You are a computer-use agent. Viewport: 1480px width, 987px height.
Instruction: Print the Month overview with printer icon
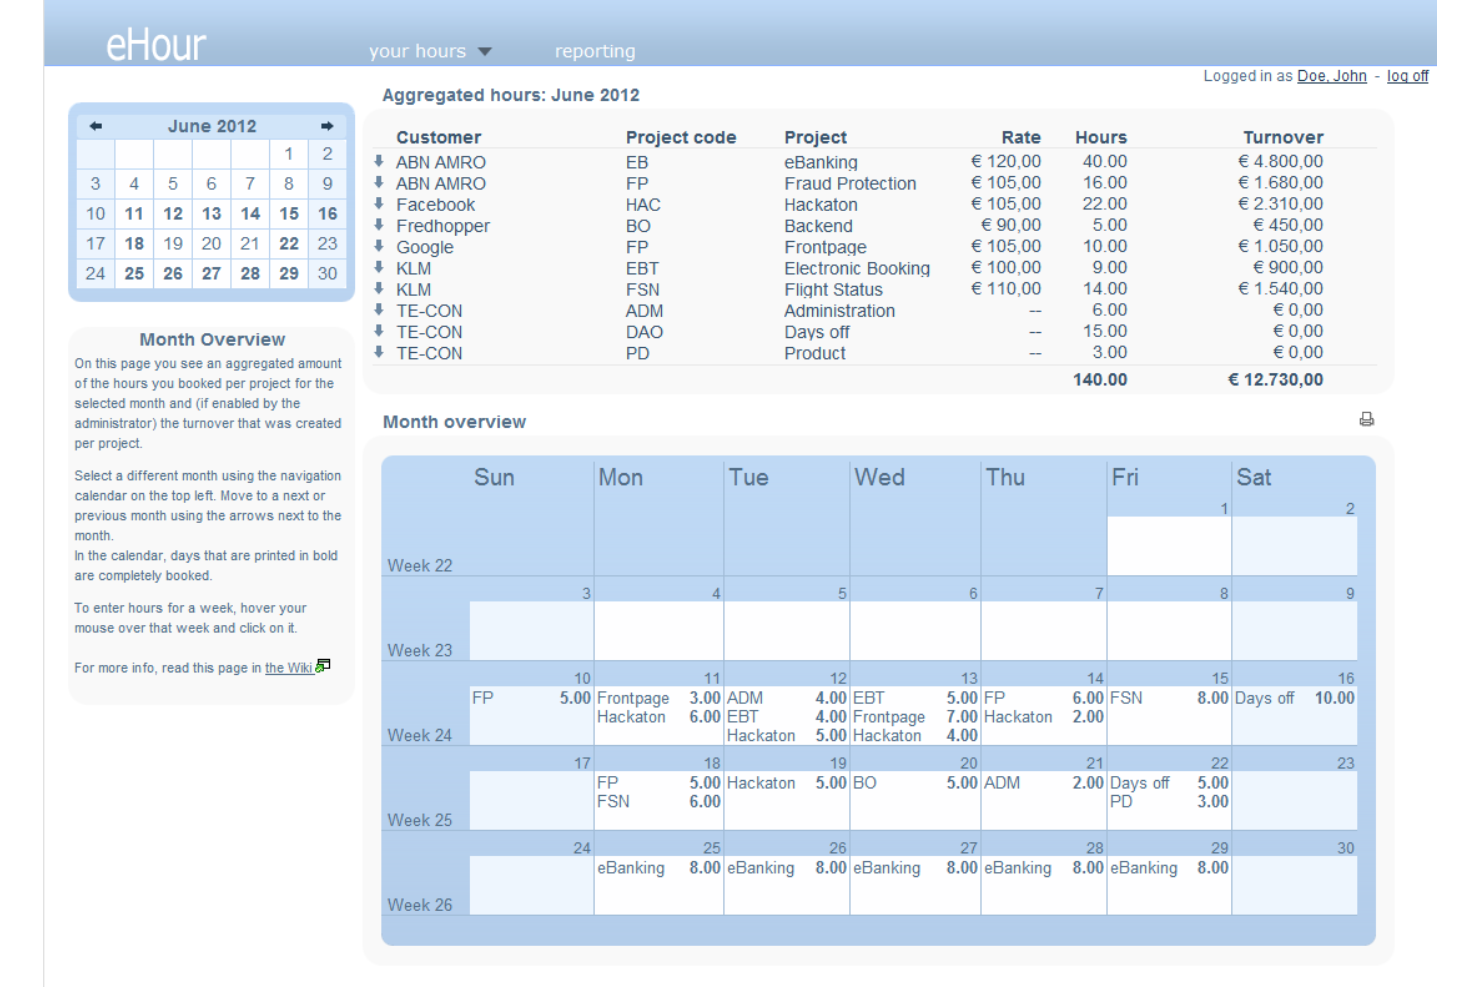pyautogui.click(x=1366, y=419)
